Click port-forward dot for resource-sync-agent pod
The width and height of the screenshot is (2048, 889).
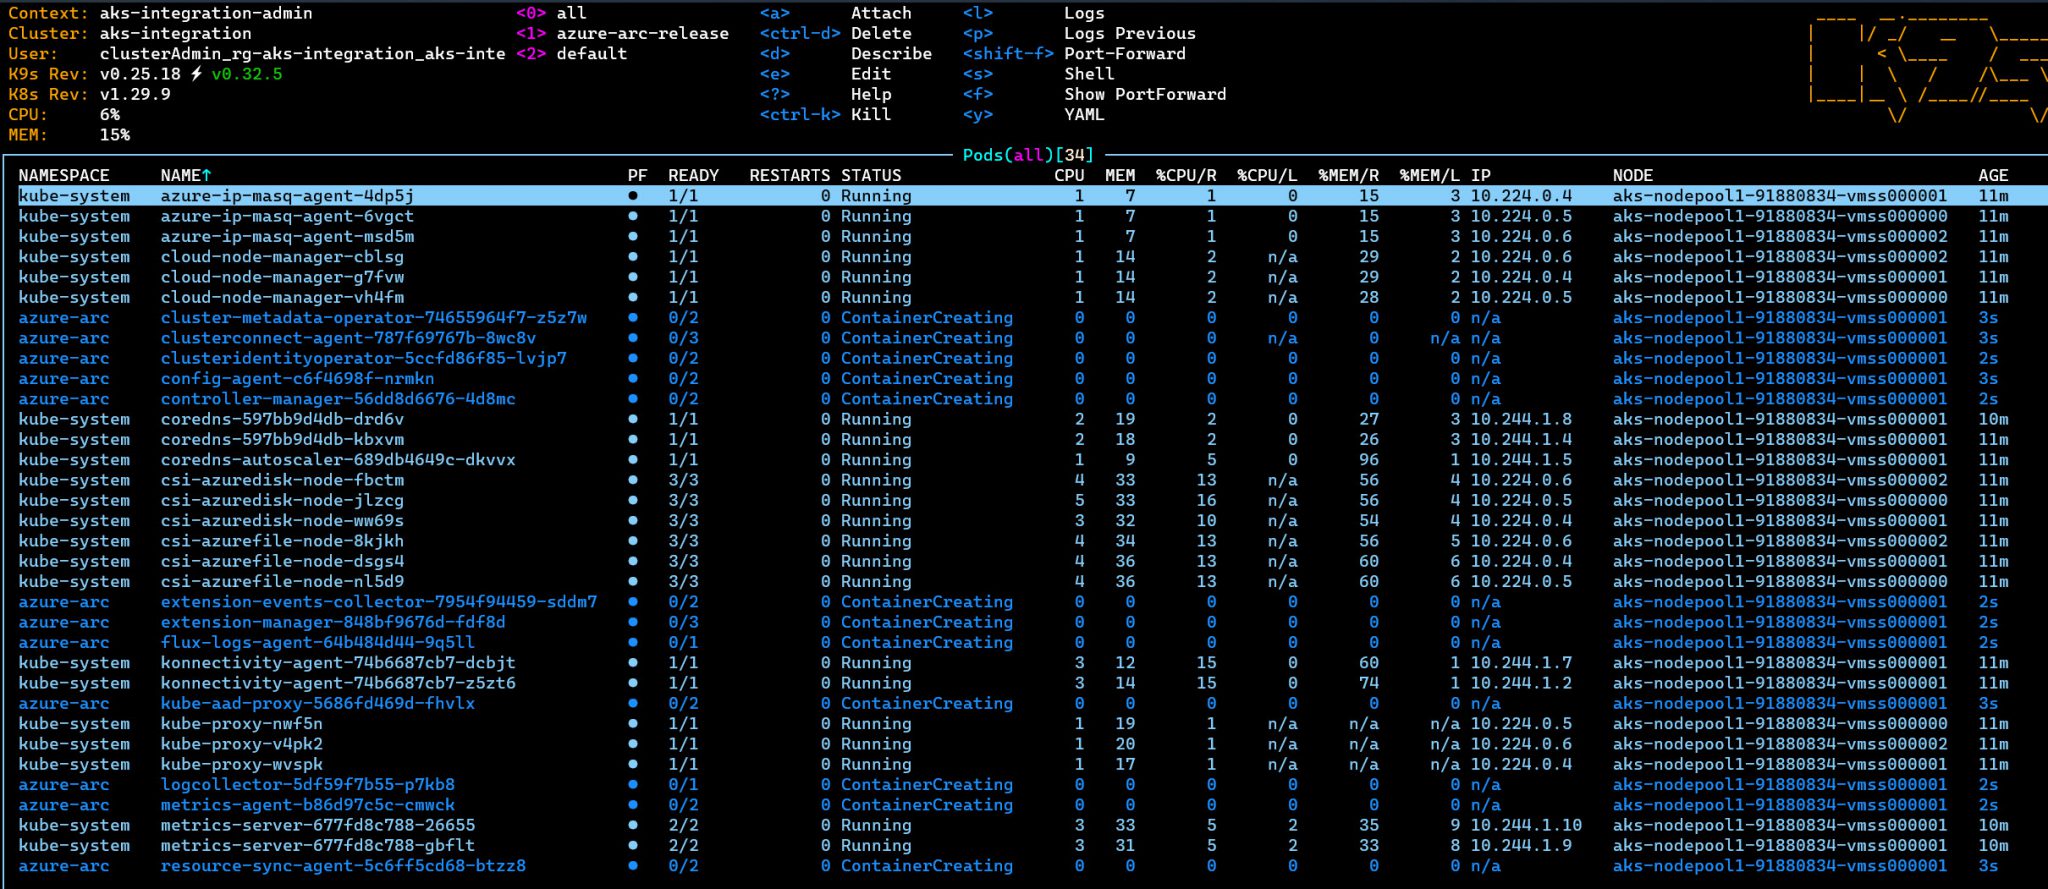tap(633, 866)
